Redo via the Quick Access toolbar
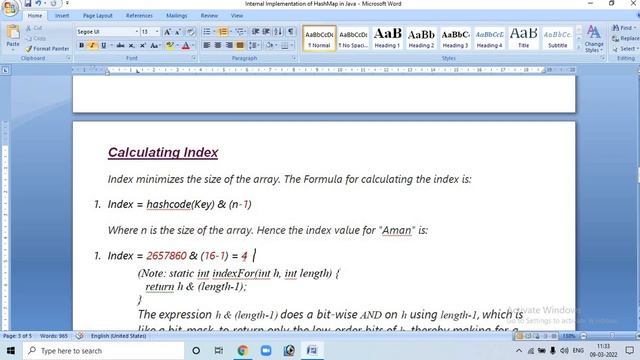The image size is (640, 360). point(53,4)
